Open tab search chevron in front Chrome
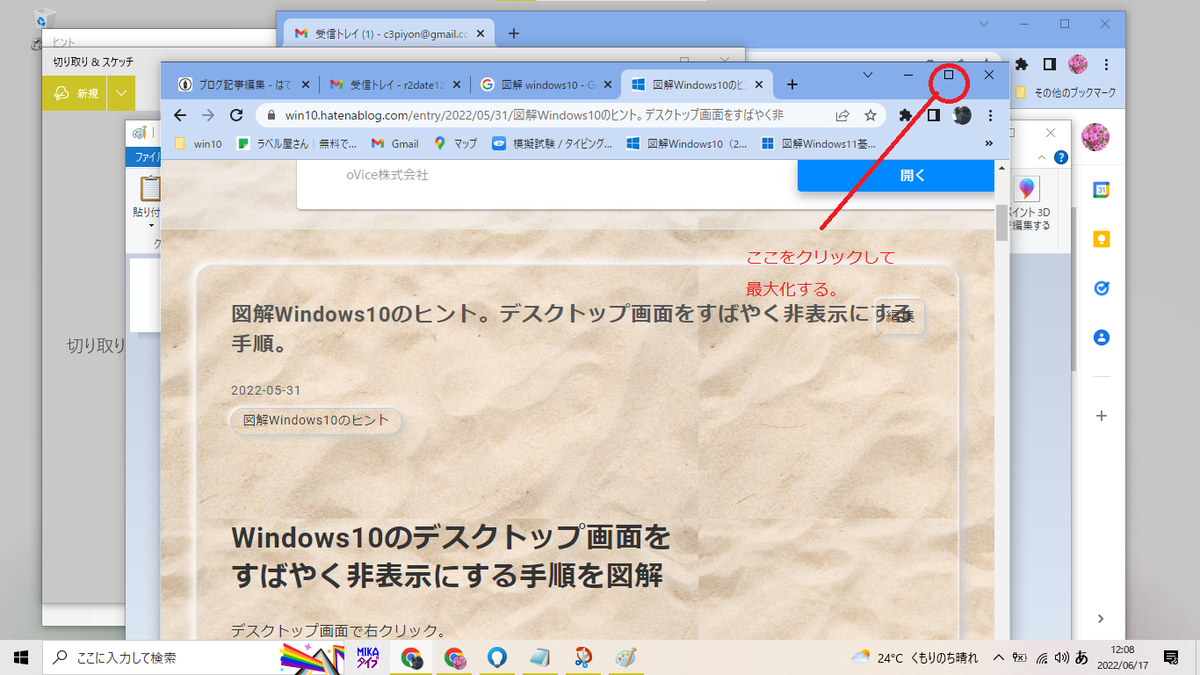Image resolution: width=1200 pixels, height=675 pixels. (867, 75)
